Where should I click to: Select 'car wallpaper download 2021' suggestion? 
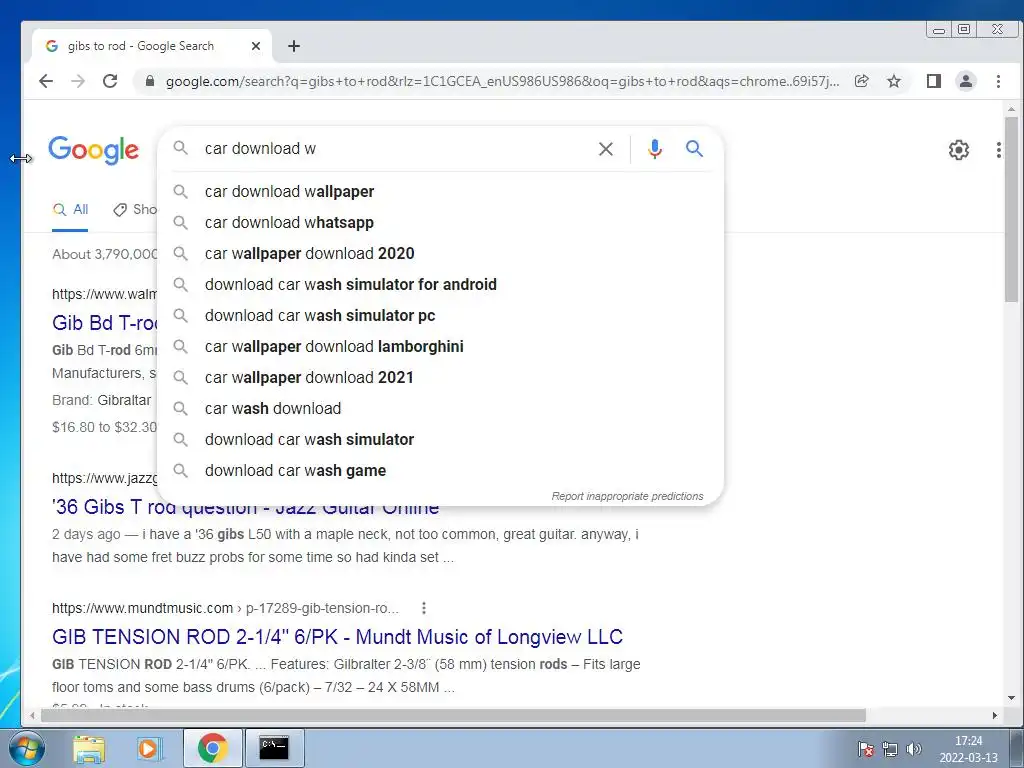point(441,377)
